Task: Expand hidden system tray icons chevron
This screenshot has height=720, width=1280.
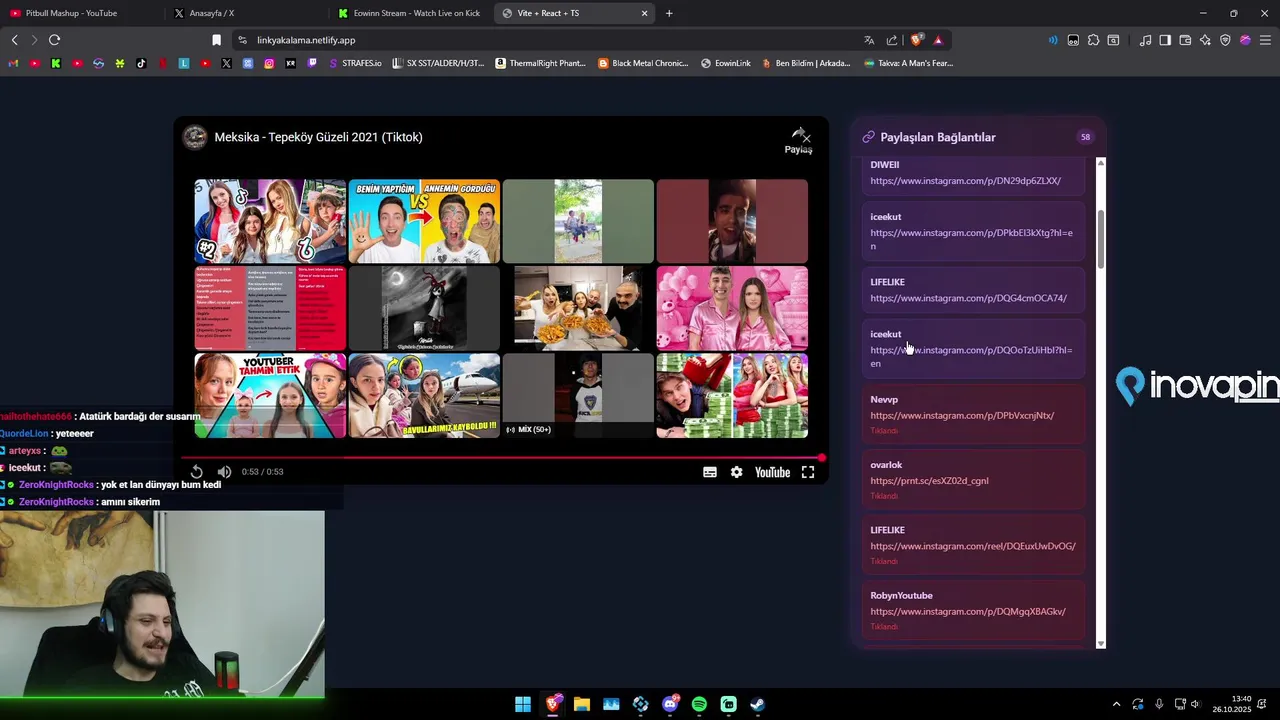Action: [x=1116, y=704]
